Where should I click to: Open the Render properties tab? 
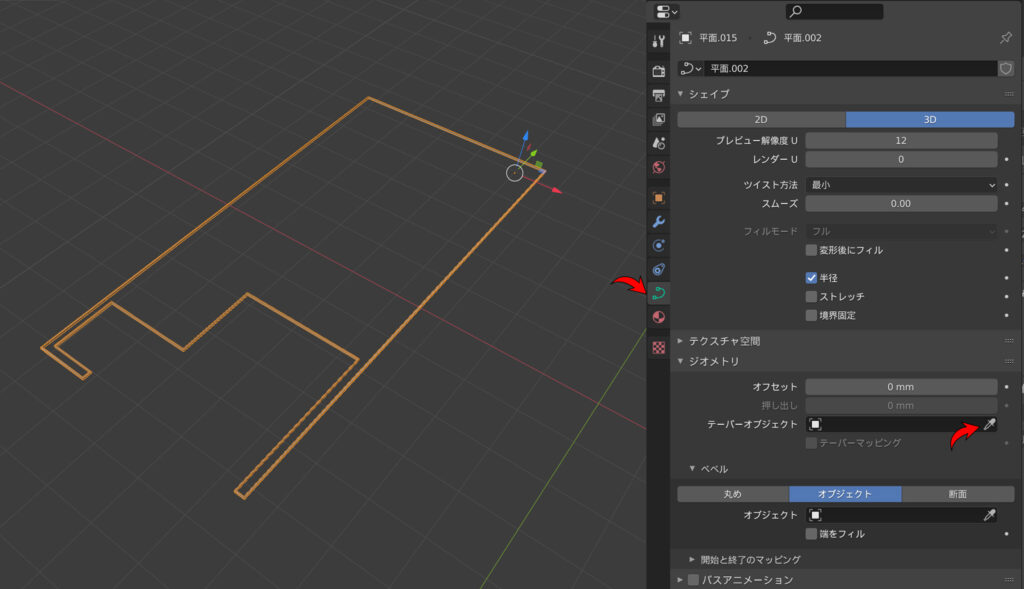pos(658,71)
